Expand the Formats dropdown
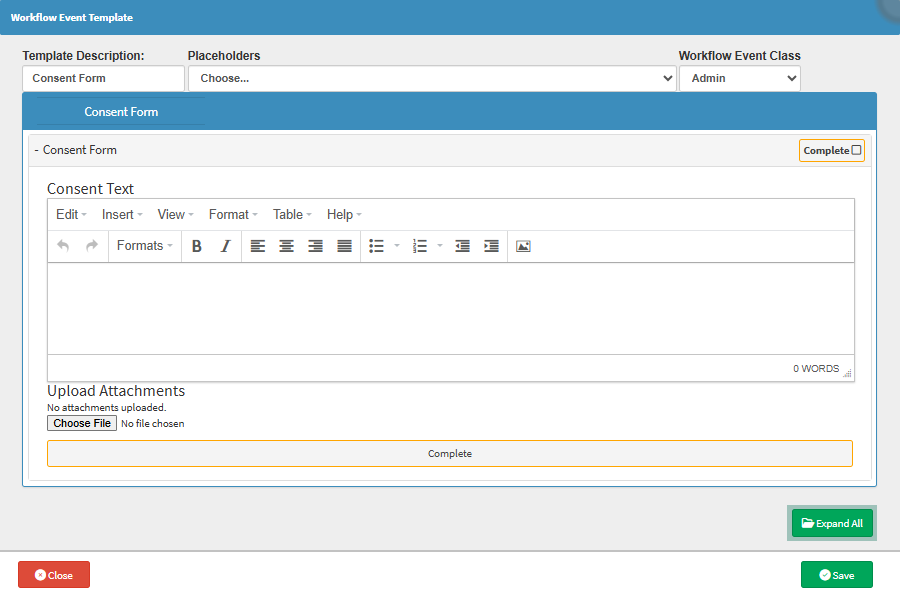900x595 pixels. [144, 246]
